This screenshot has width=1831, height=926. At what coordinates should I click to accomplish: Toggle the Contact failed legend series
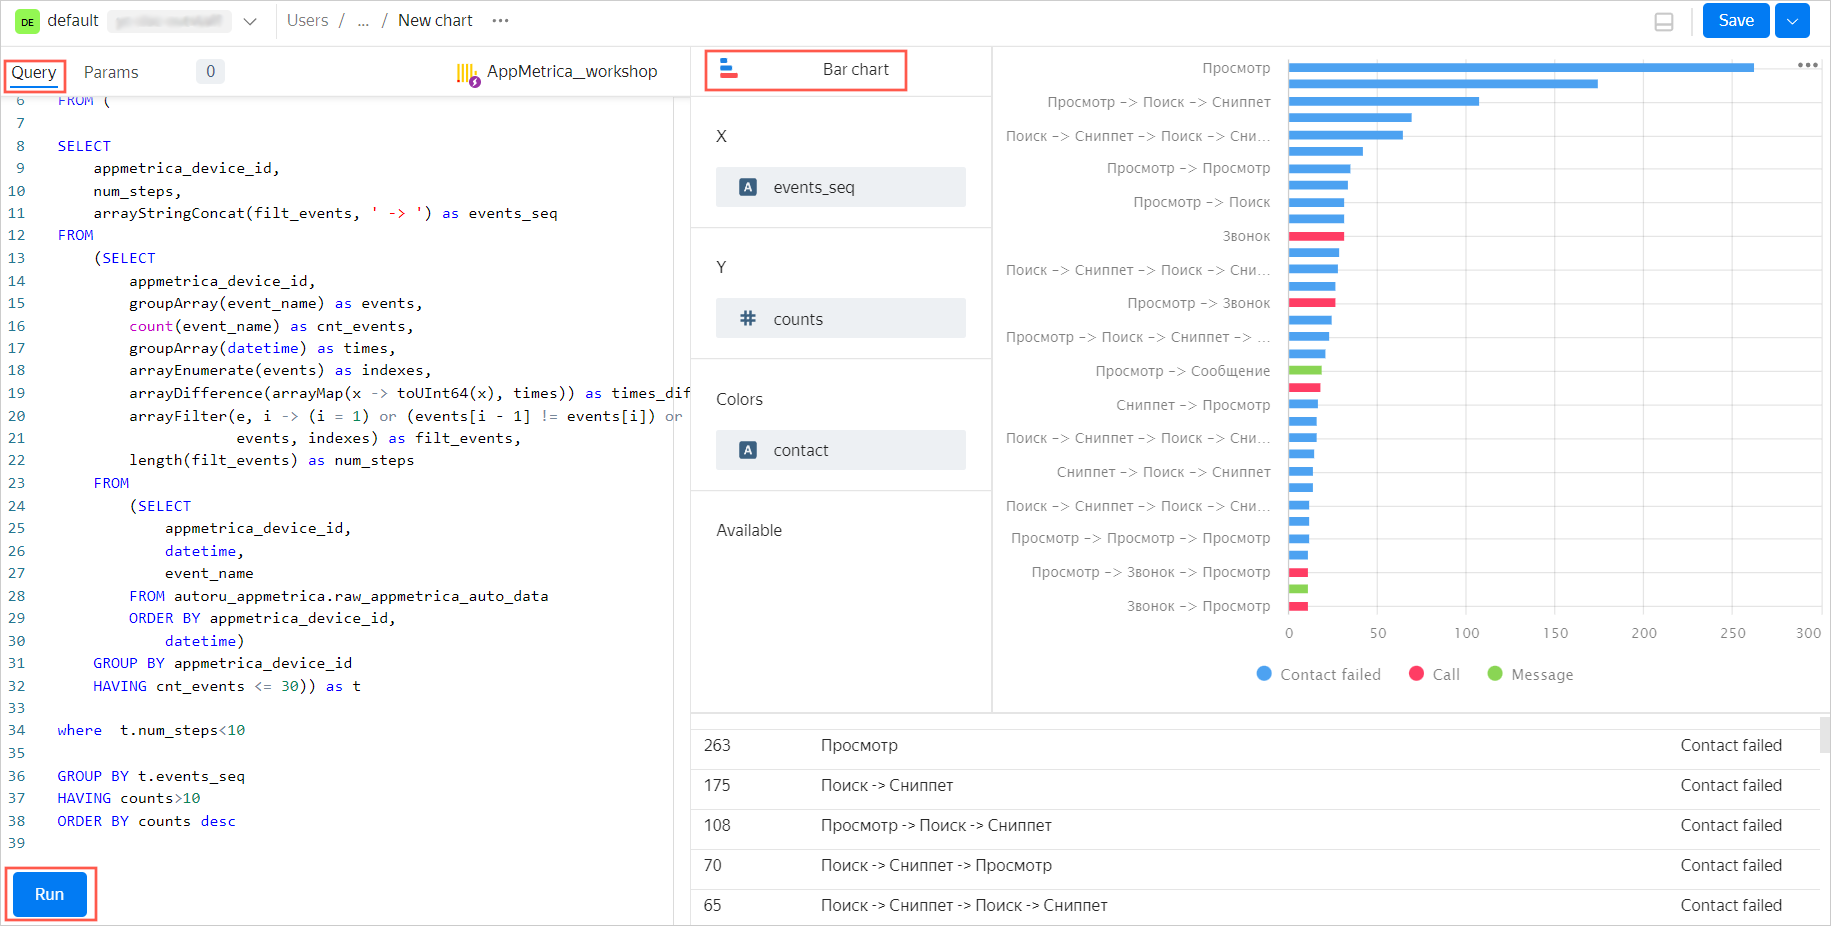(1318, 675)
